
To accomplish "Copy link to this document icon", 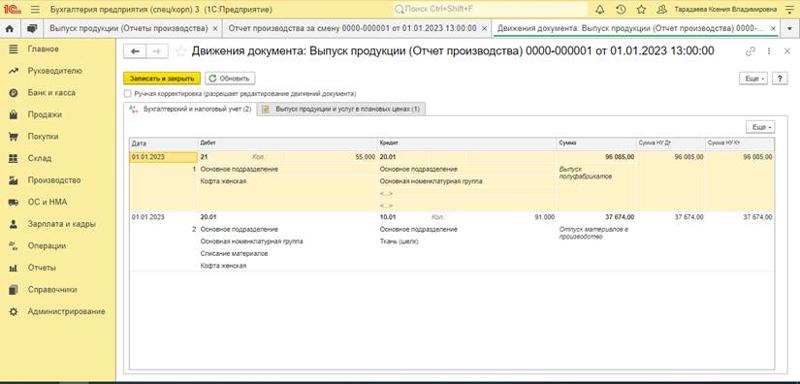I will [x=749, y=51].
